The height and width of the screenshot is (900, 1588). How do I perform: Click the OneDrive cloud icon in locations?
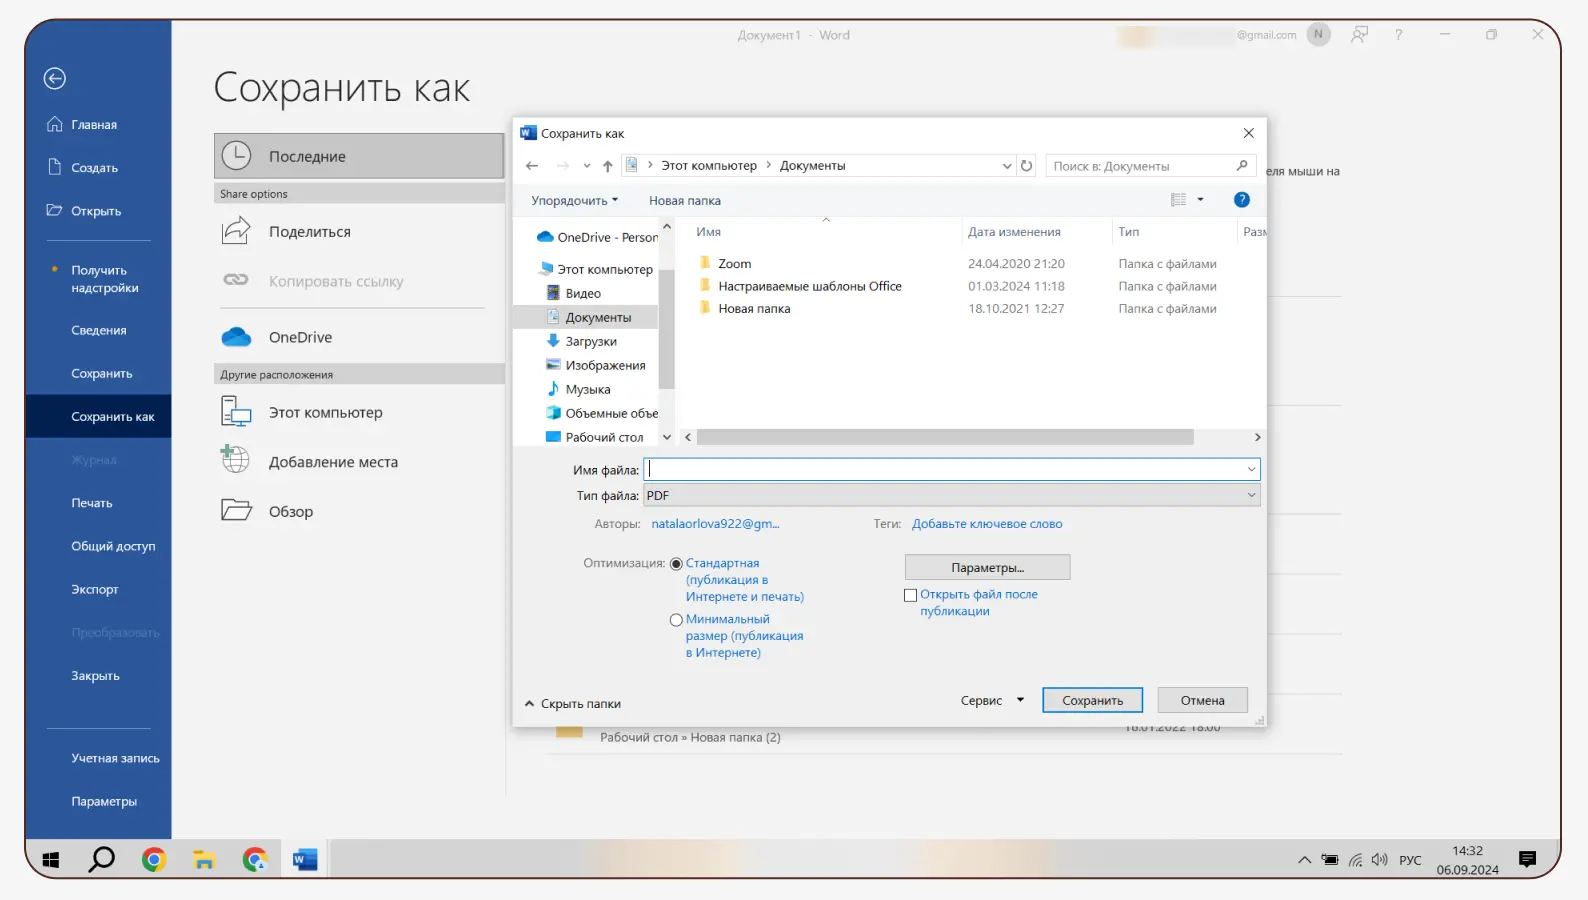pos(236,337)
